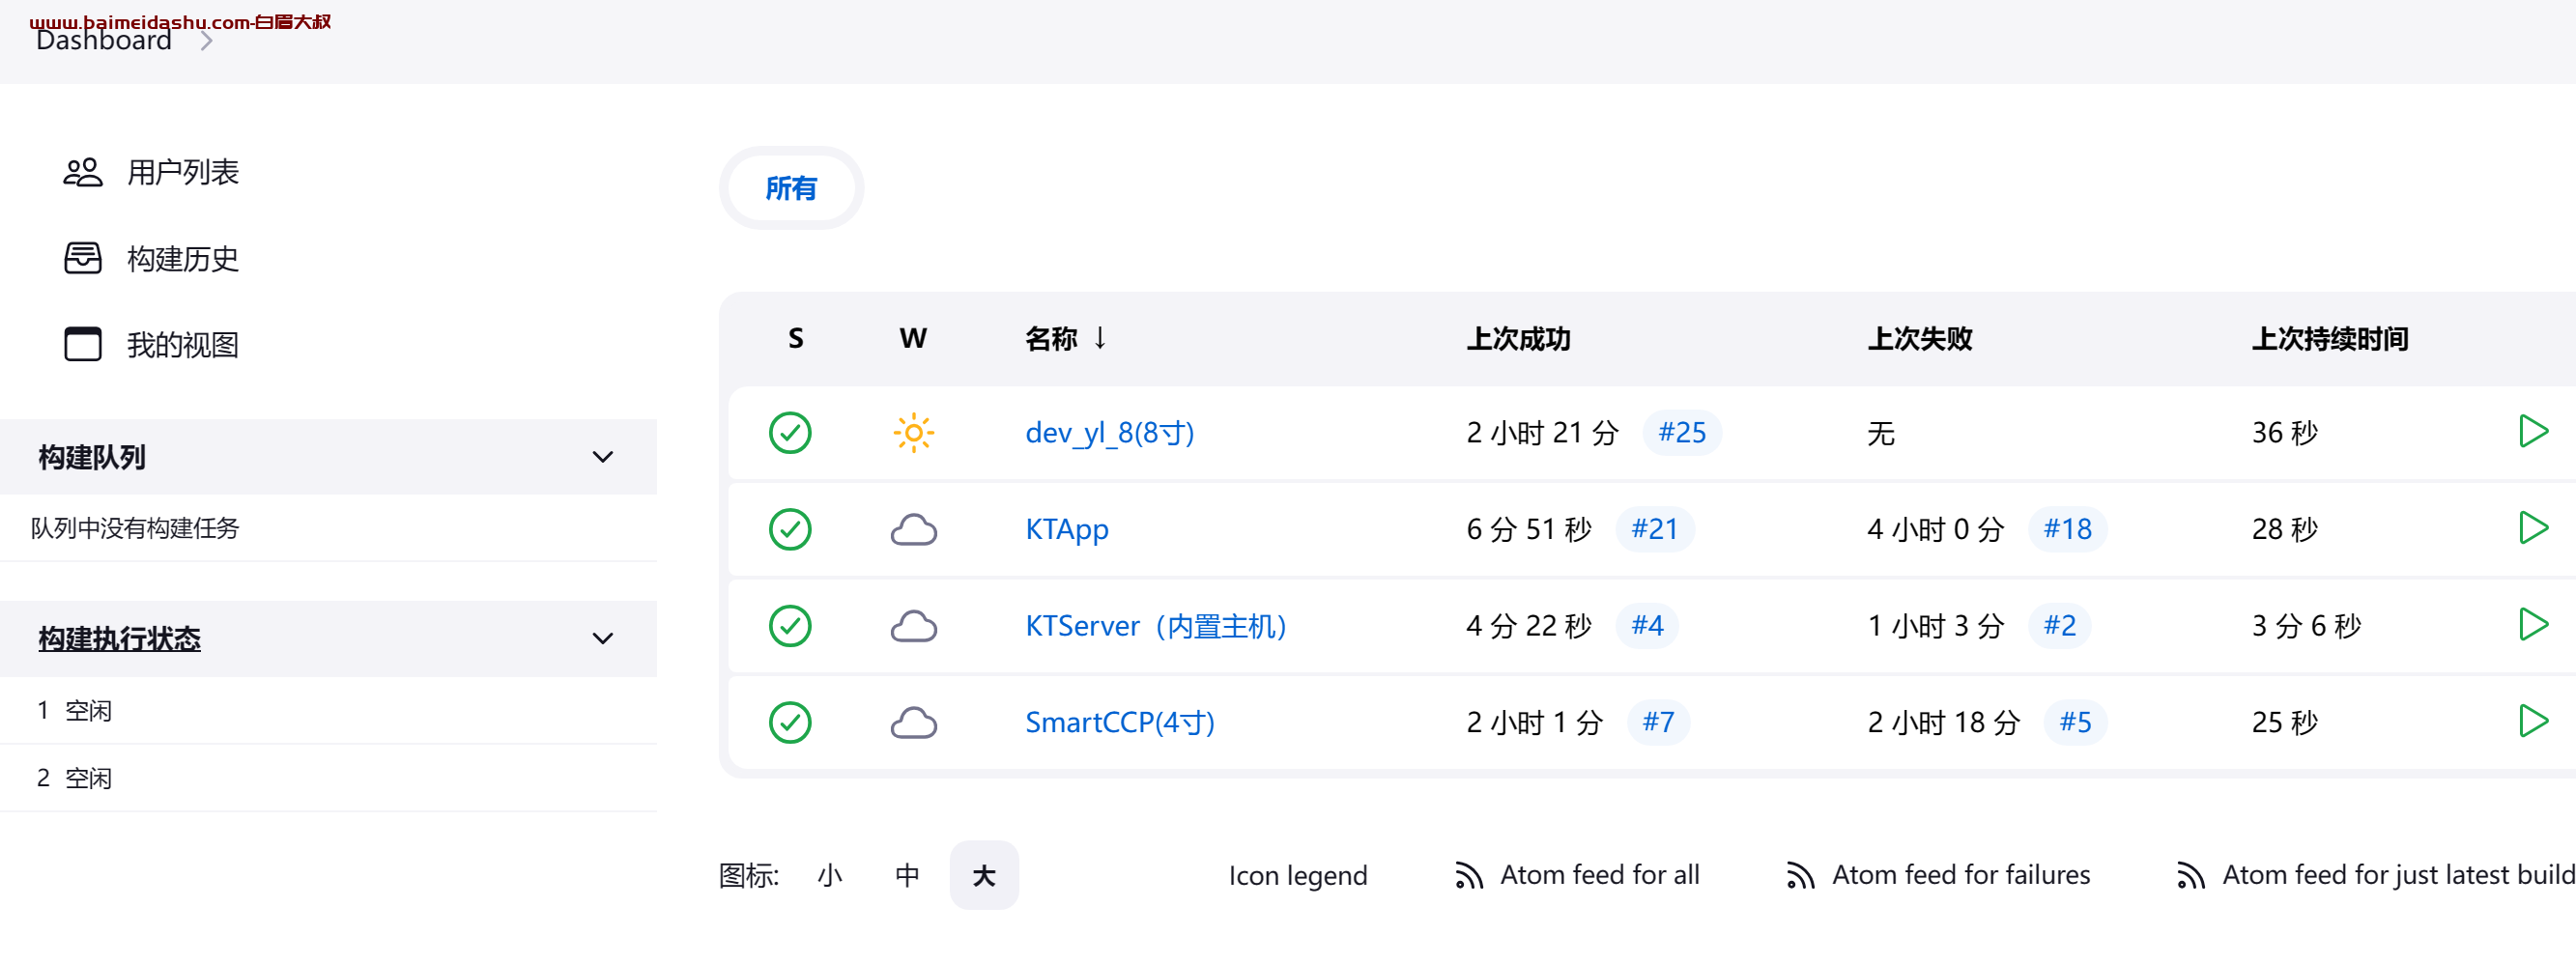Set icon size to 小
The height and width of the screenshot is (964, 2576).
(830, 876)
